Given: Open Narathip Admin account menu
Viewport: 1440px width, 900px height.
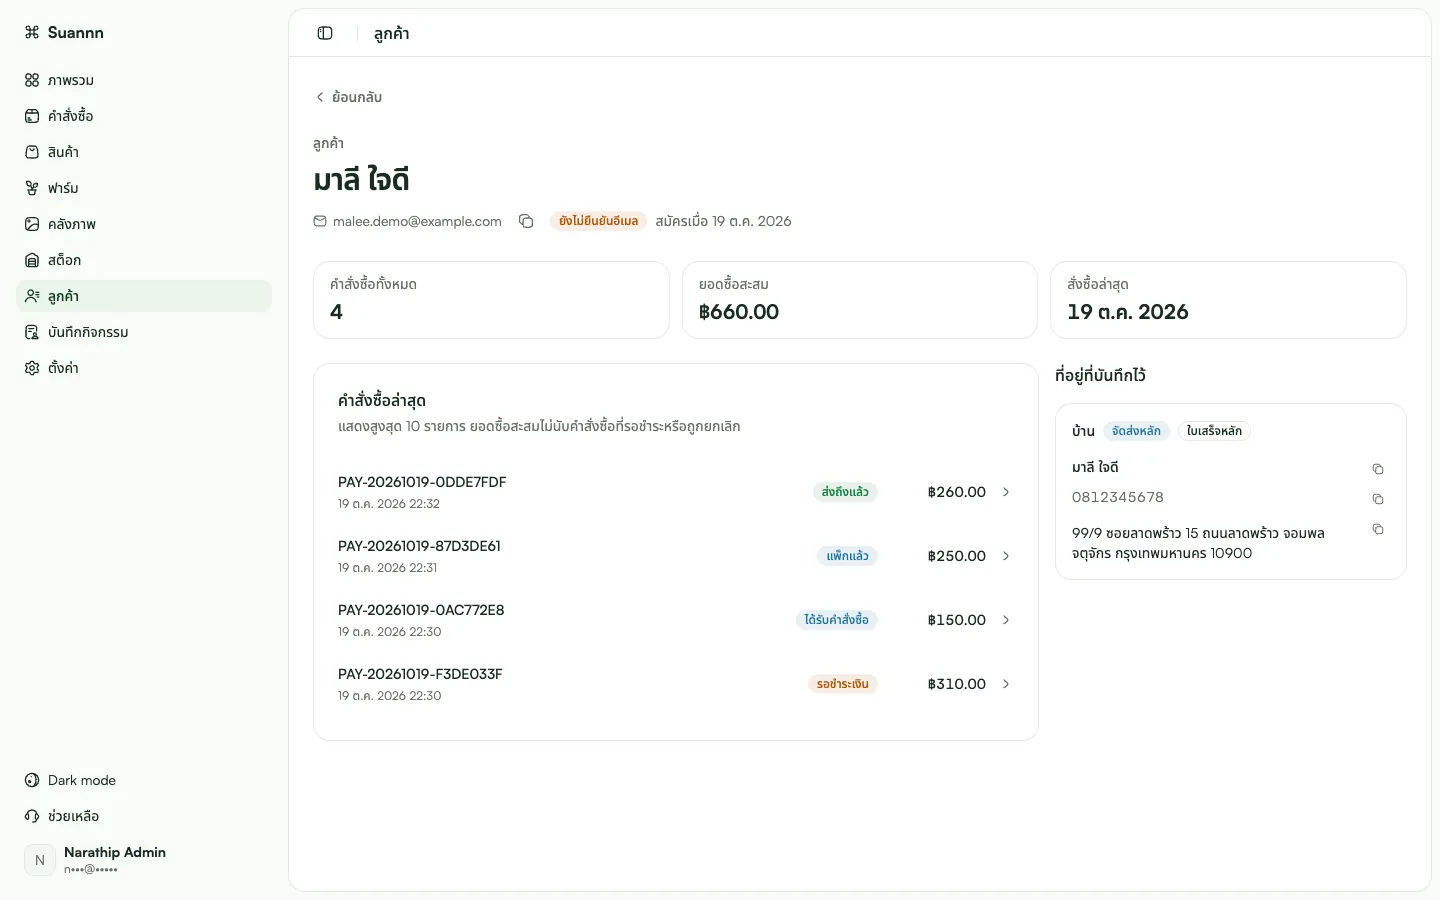Looking at the screenshot, I should pyautogui.click(x=144, y=859).
